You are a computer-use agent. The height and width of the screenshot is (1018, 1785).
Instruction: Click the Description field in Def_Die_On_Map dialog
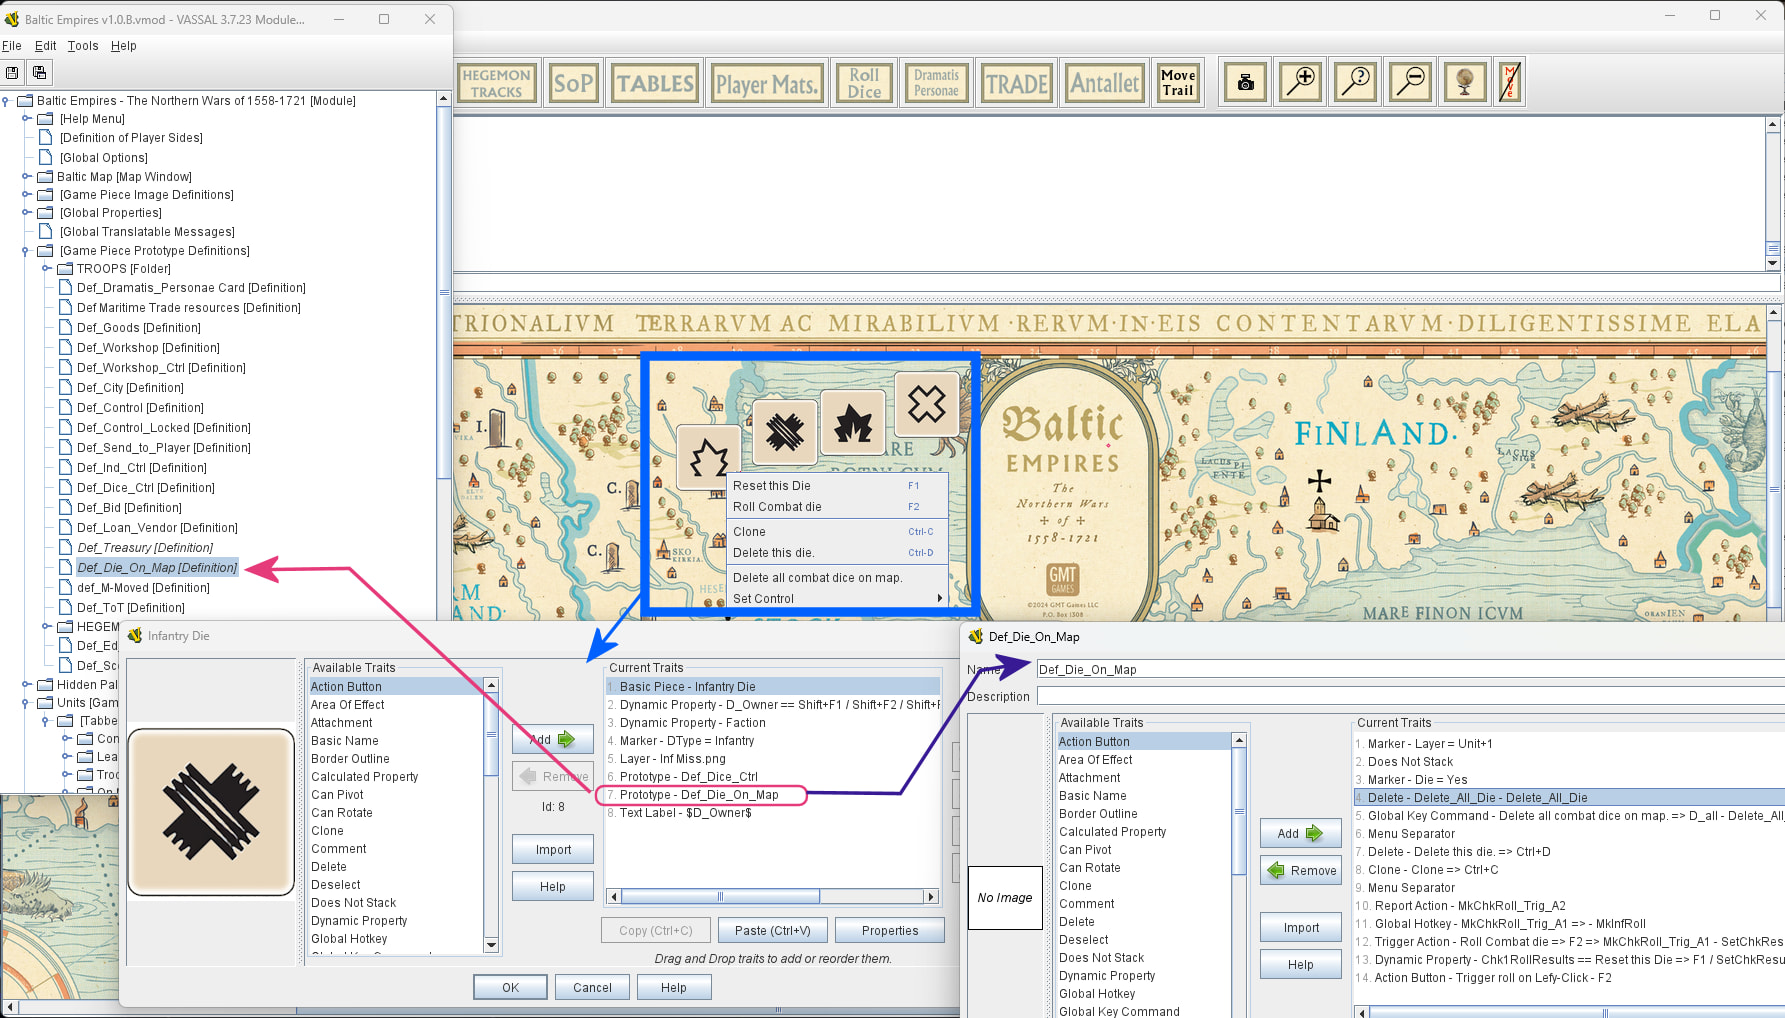tap(1410, 696)
